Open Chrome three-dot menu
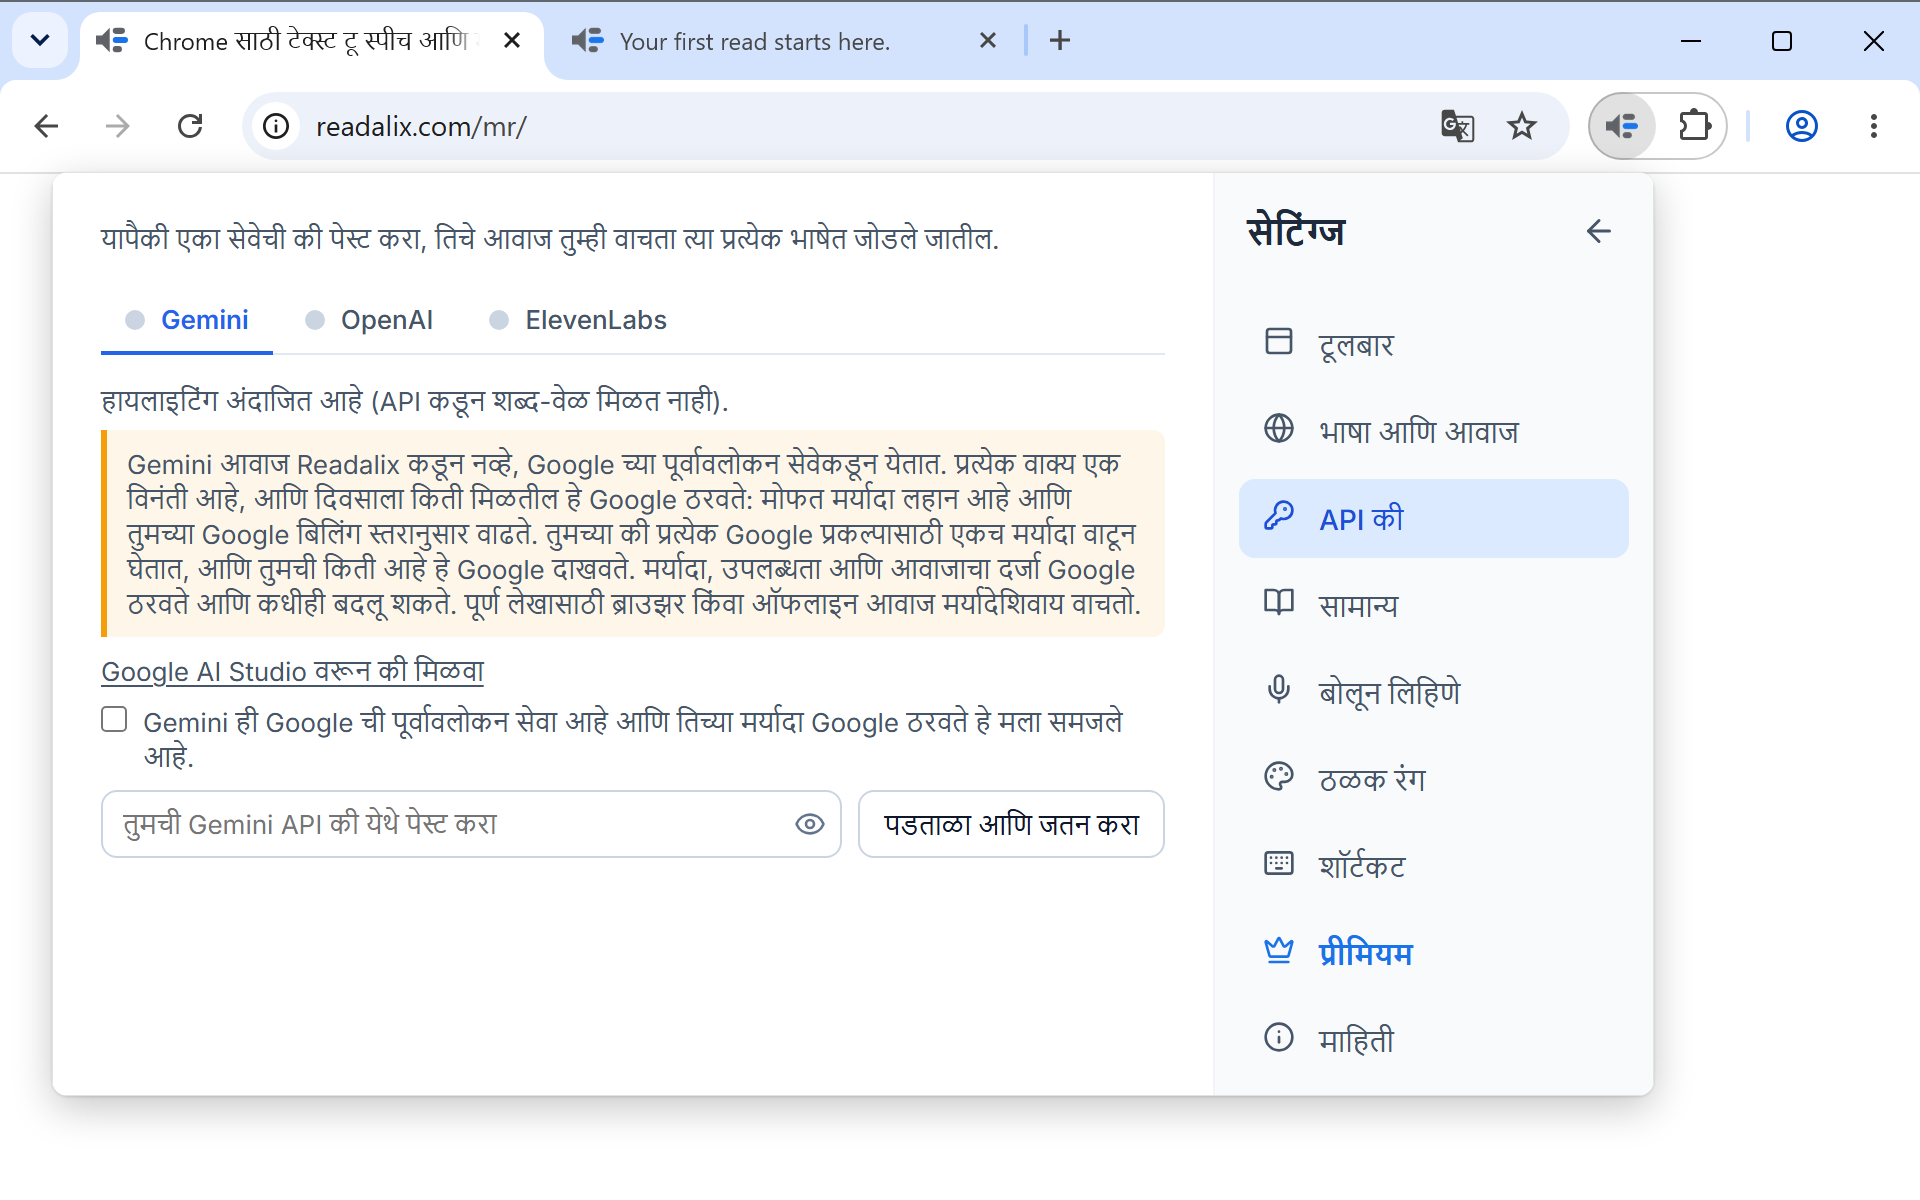The image size is (1920, 1200). pos(1873,126)
